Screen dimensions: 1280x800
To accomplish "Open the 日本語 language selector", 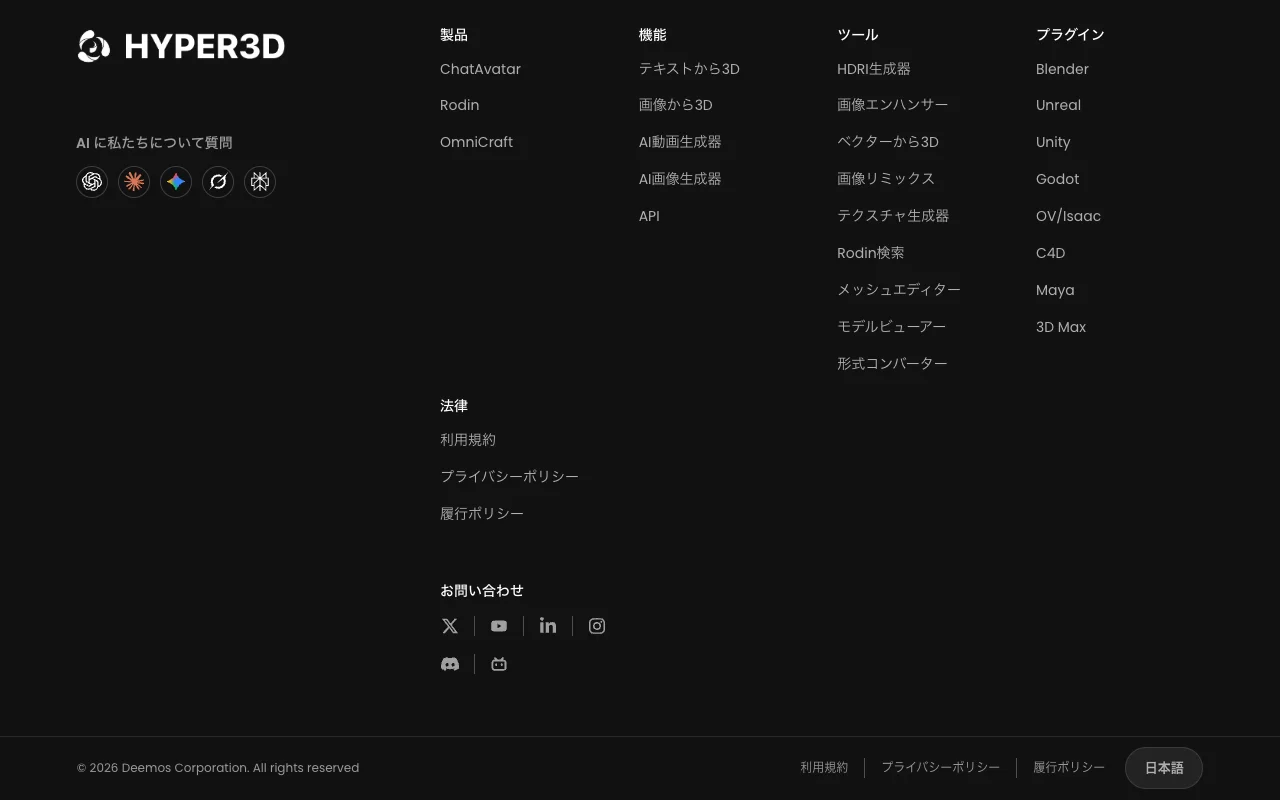I will 1164,768.
